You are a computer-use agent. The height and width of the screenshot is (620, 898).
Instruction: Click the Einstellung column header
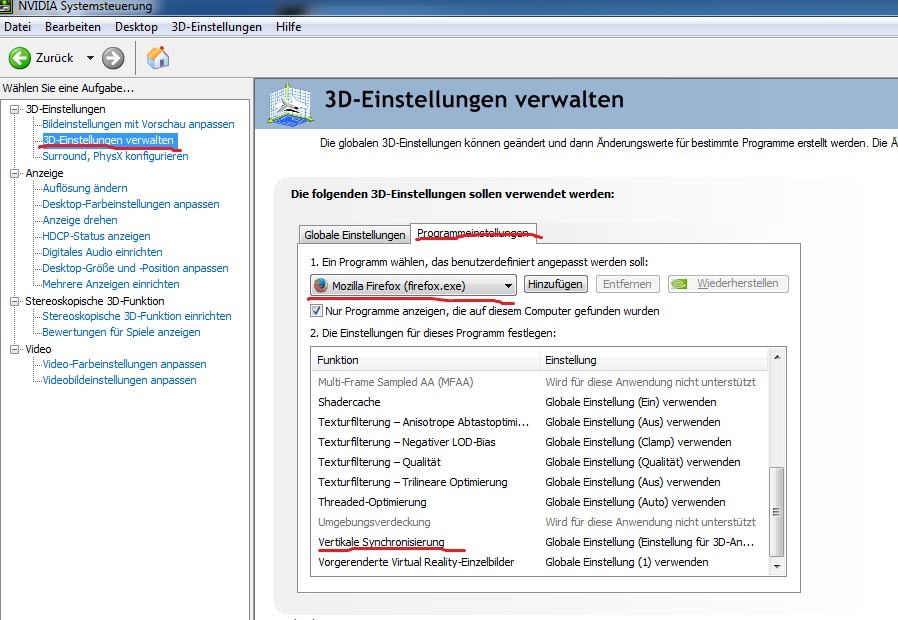654,360
